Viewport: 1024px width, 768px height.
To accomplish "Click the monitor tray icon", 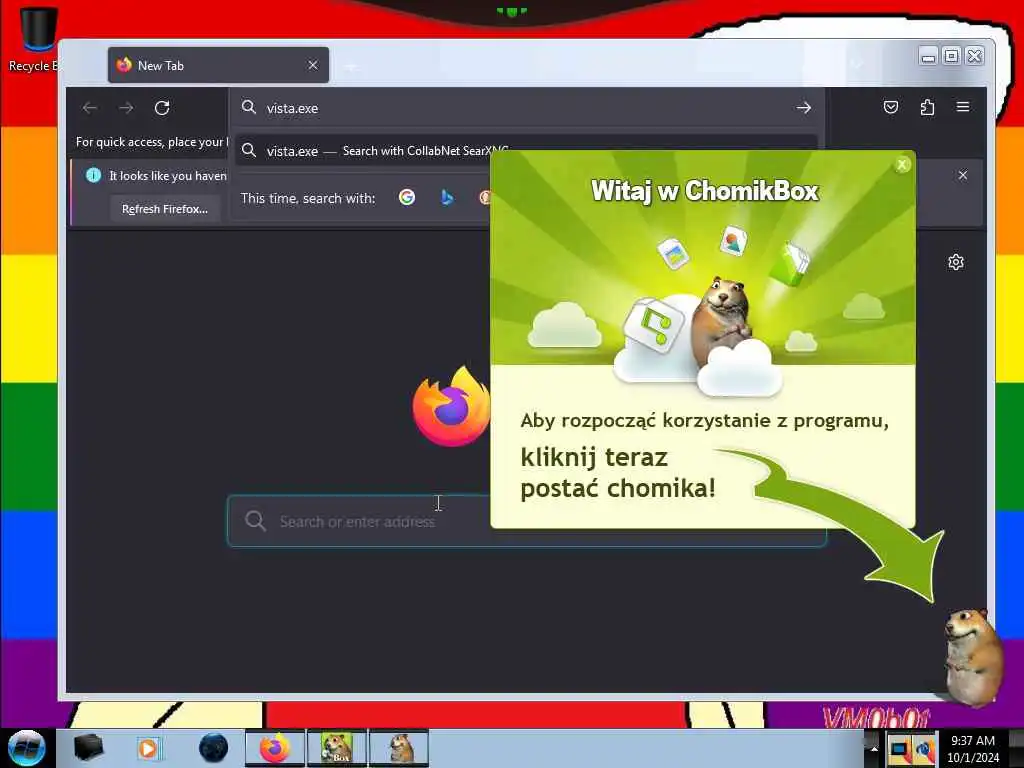I will pos(899,750).
